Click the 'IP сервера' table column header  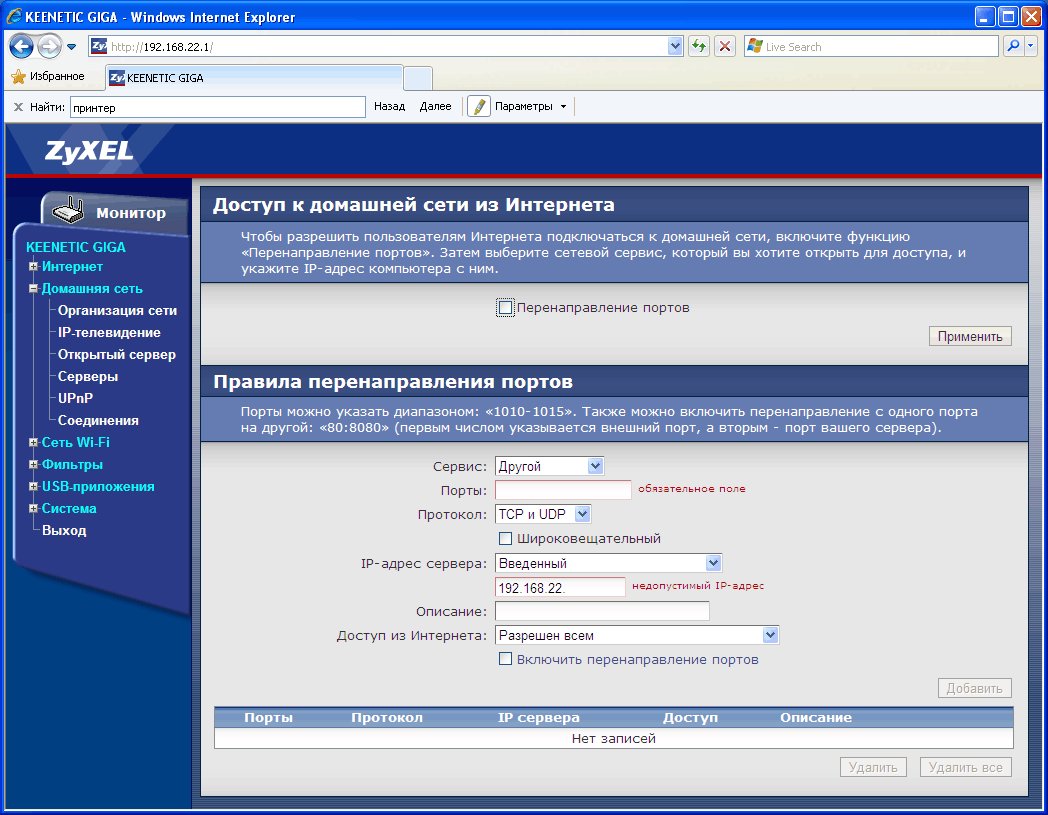coord(538,717)
